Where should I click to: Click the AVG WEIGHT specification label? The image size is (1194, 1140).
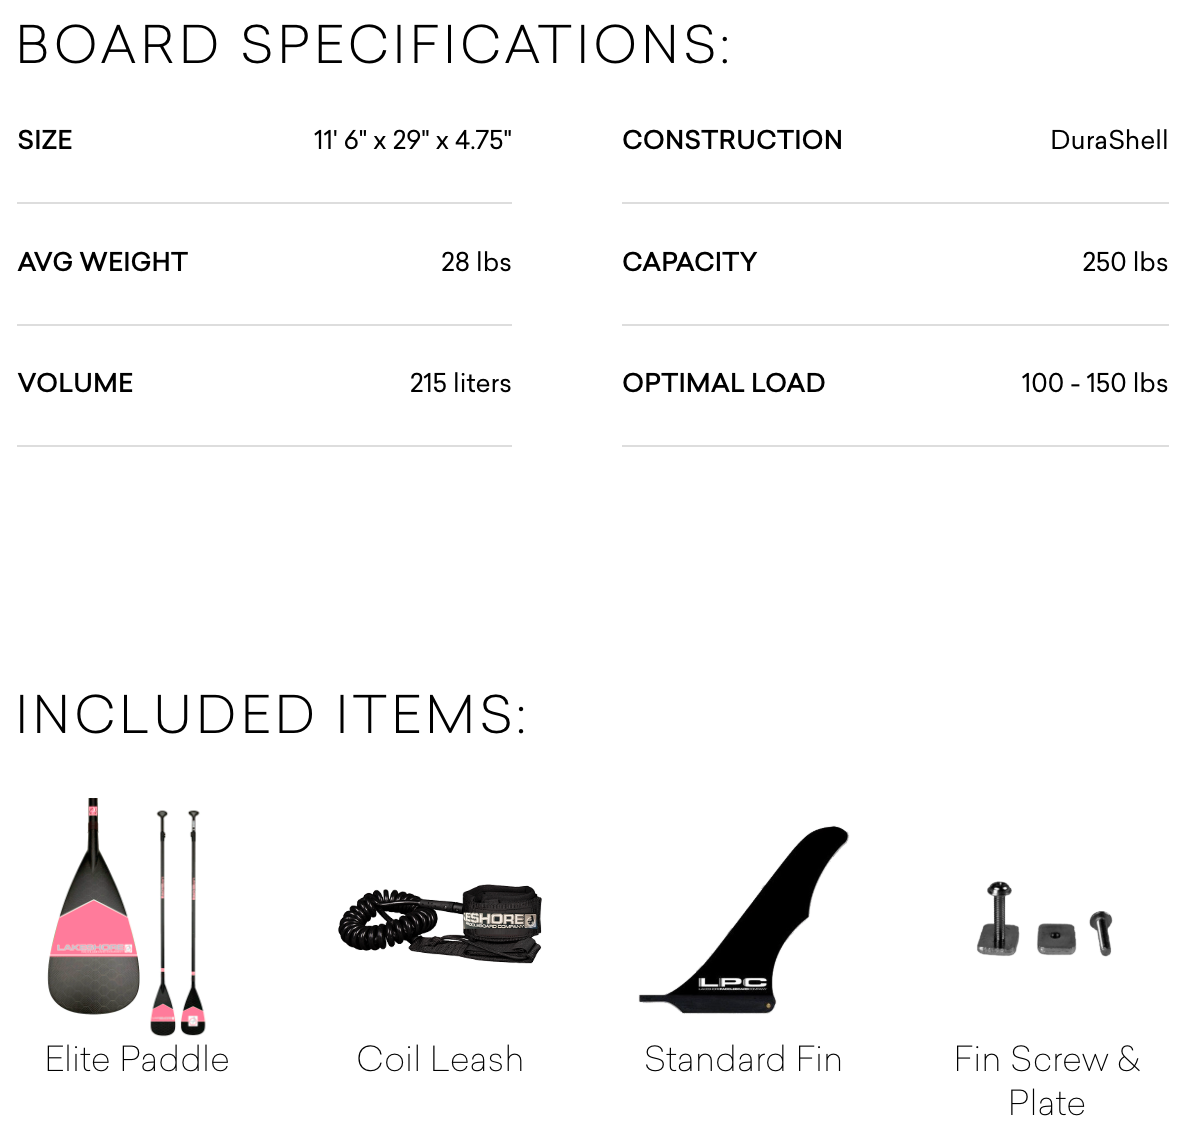tap(103, 262)
